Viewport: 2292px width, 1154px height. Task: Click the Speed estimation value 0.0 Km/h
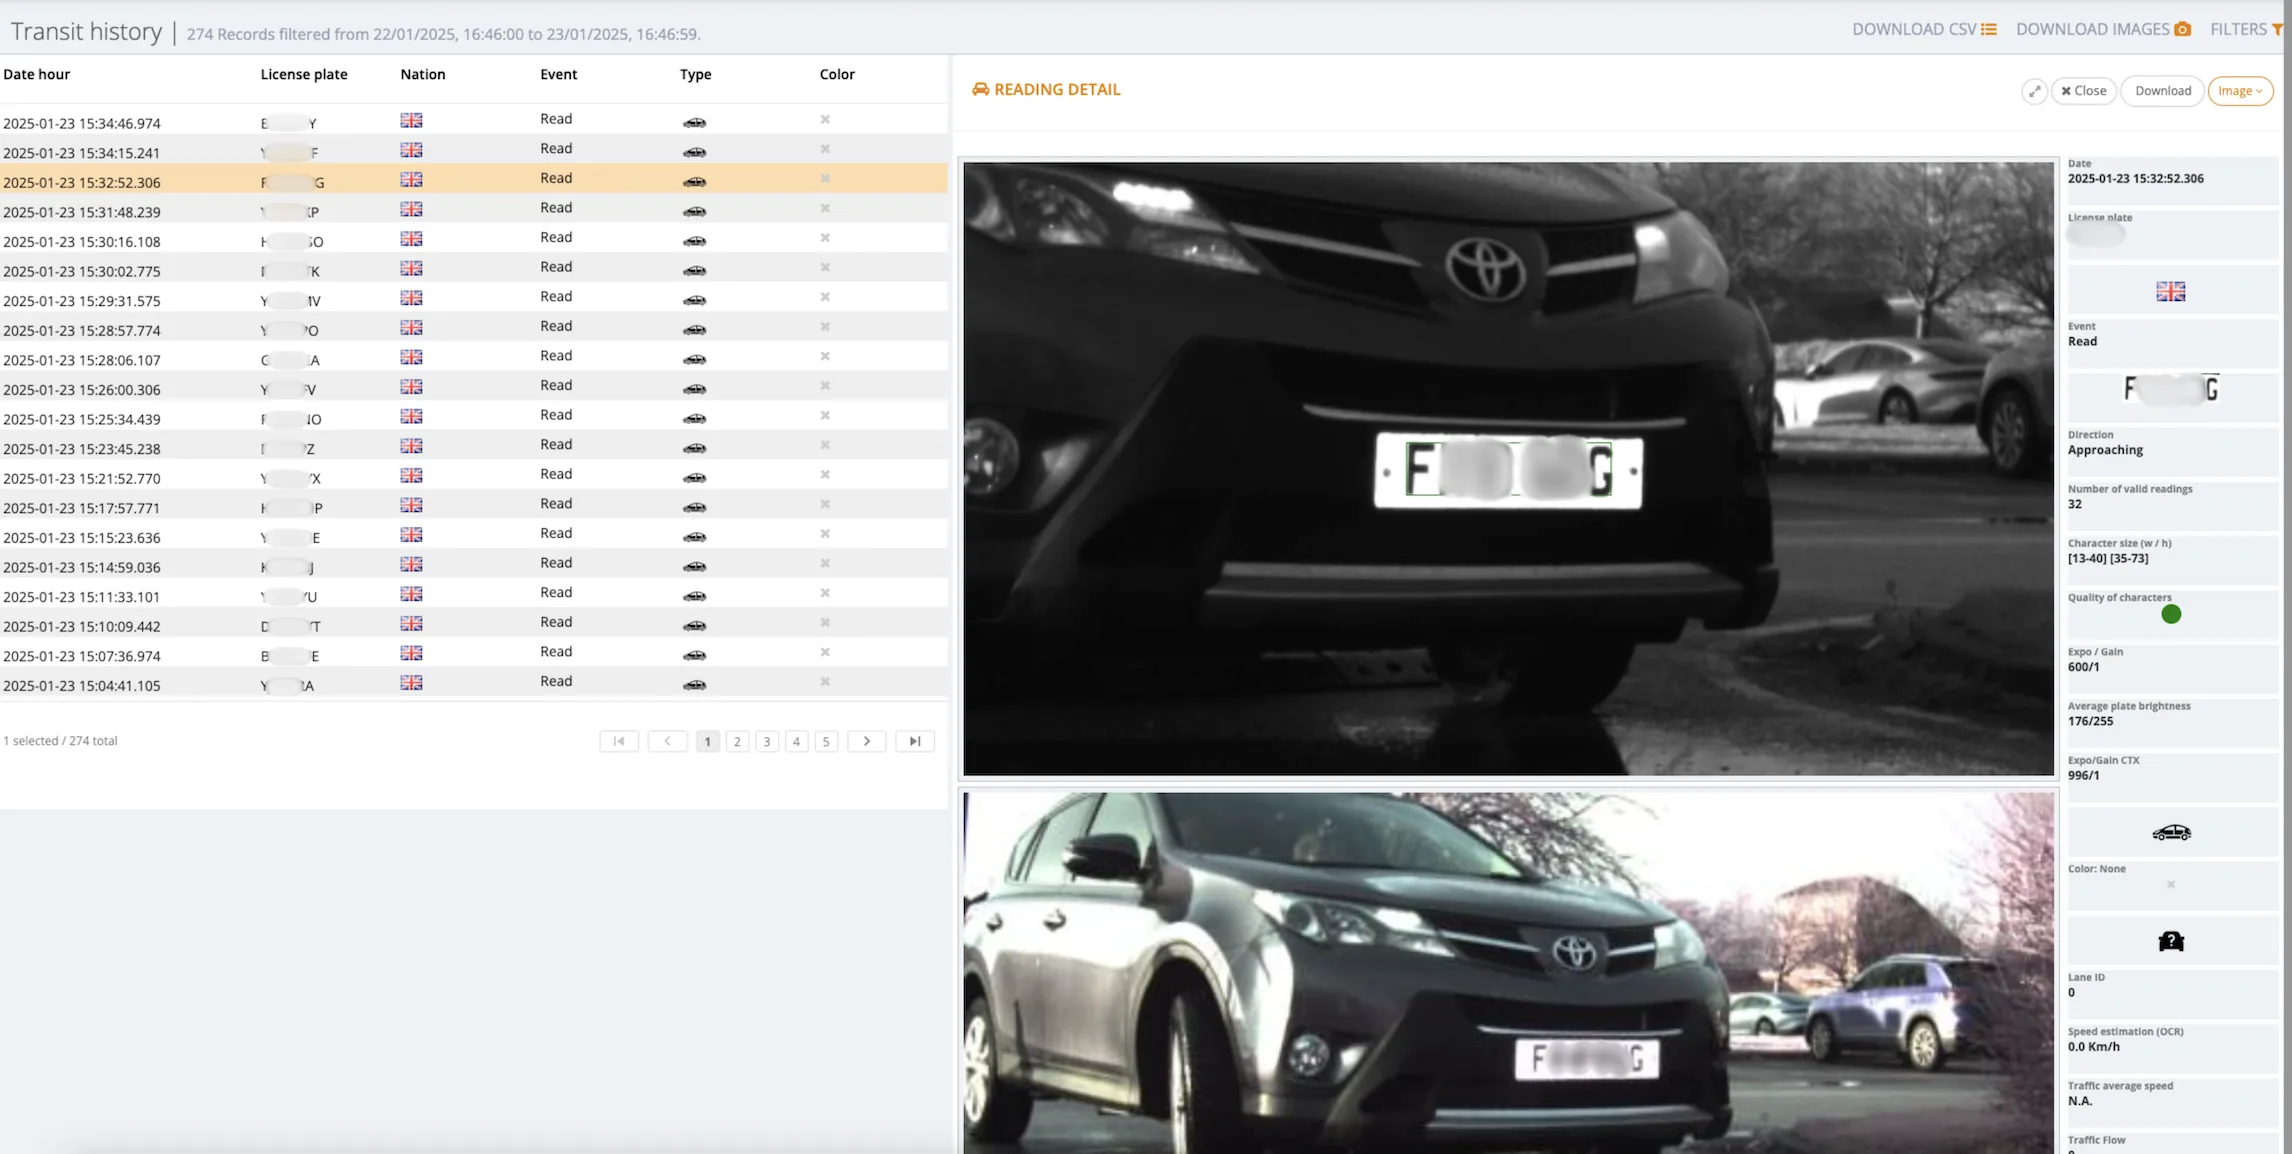[2093, 1047]
